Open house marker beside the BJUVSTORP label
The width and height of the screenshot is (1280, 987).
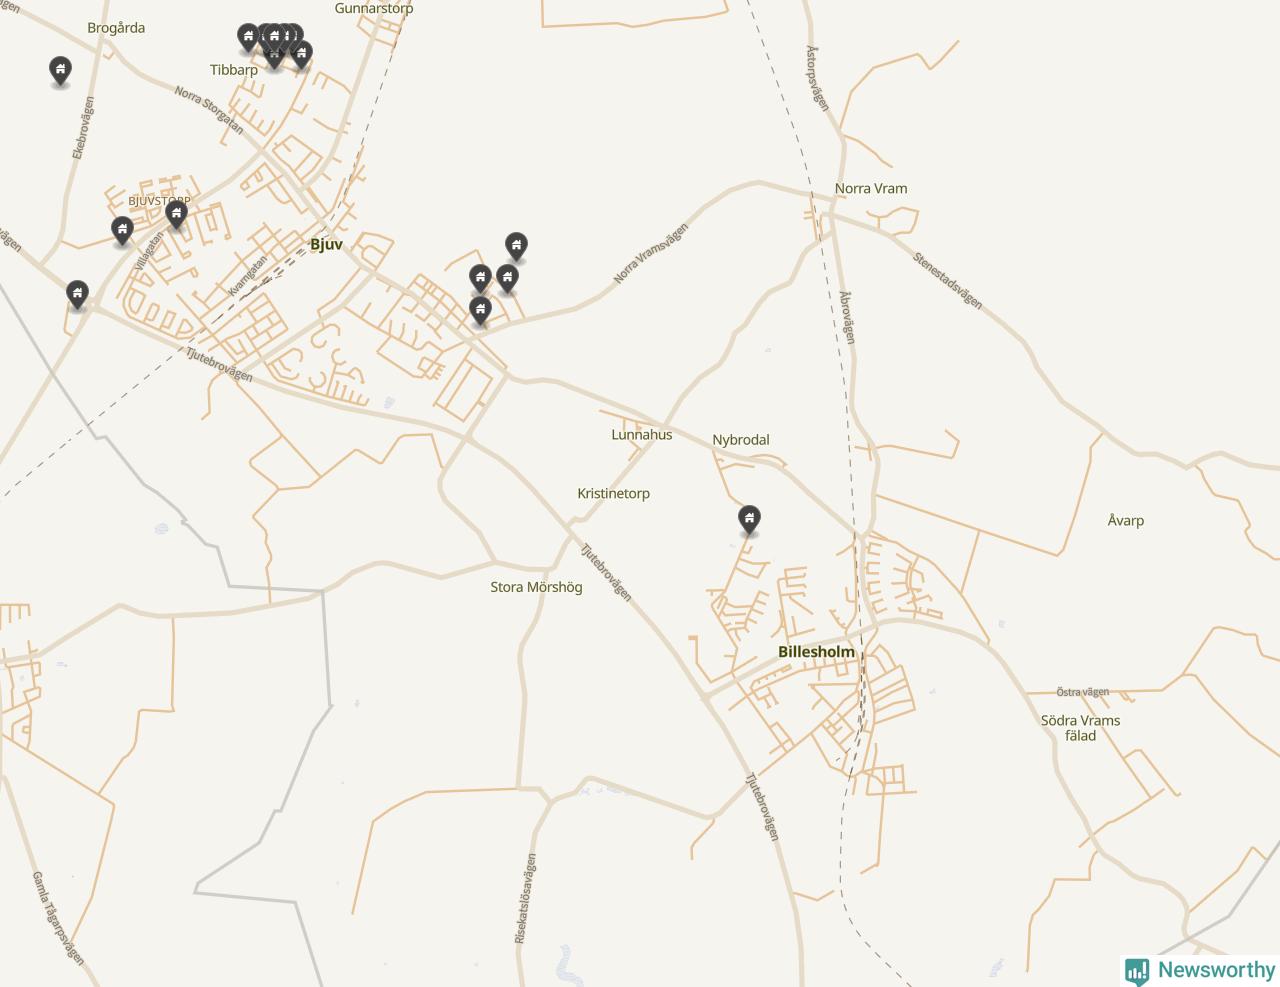click(176, 214)
